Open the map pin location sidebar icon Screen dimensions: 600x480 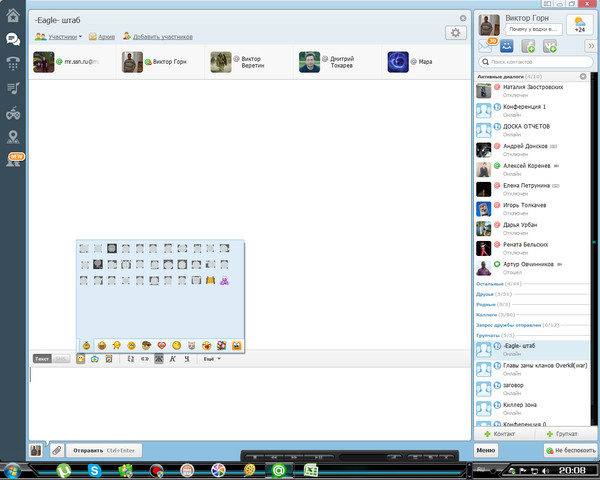tap(13, 137)
